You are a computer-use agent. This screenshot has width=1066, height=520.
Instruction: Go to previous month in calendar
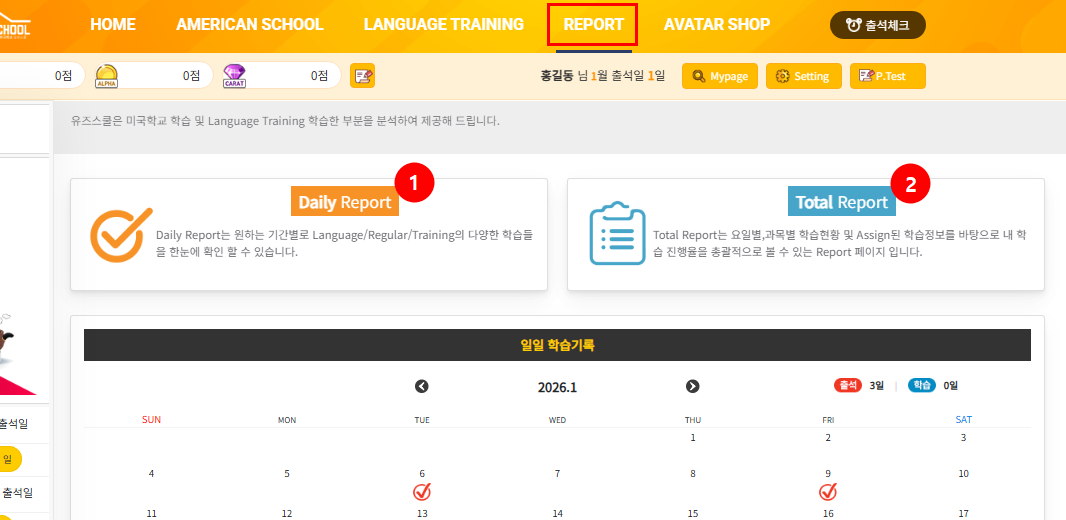click(422, 387)
